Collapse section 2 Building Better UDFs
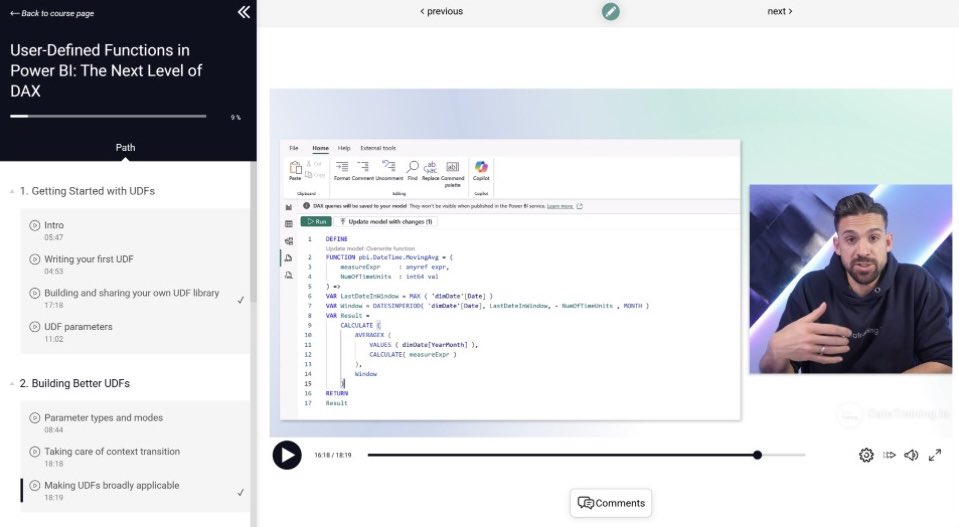This screenshot has width=959, height=527. pyautogui.click(x=12, y=384)
